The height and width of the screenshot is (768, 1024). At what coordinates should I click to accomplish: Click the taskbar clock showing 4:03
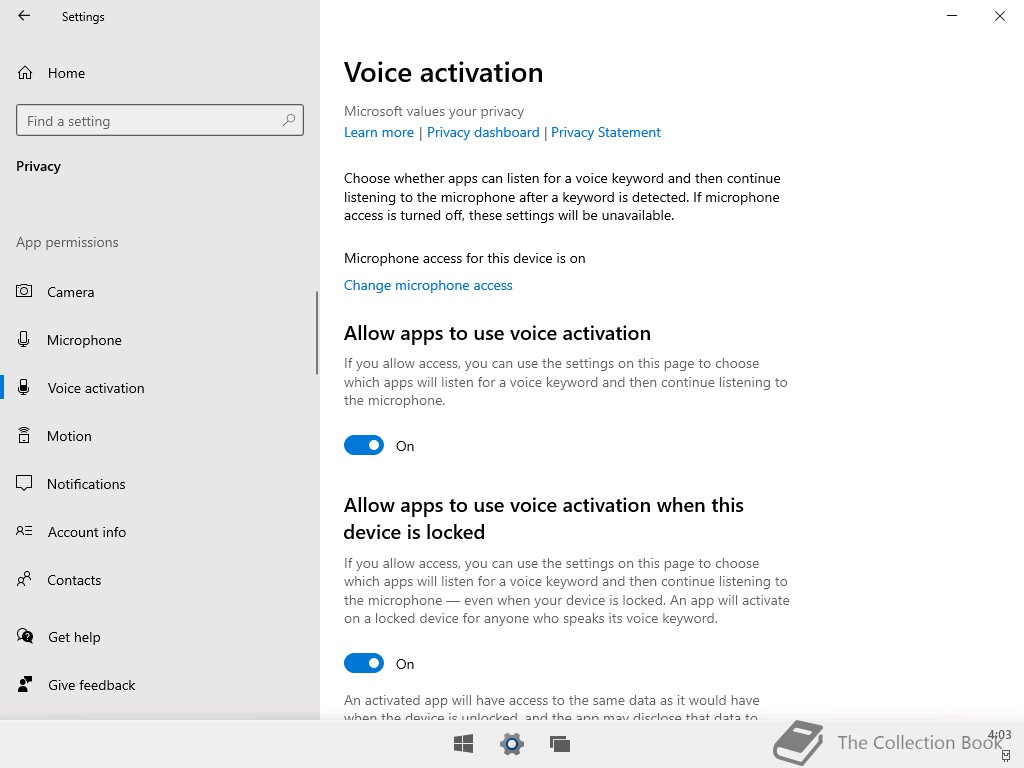(999, 735)
